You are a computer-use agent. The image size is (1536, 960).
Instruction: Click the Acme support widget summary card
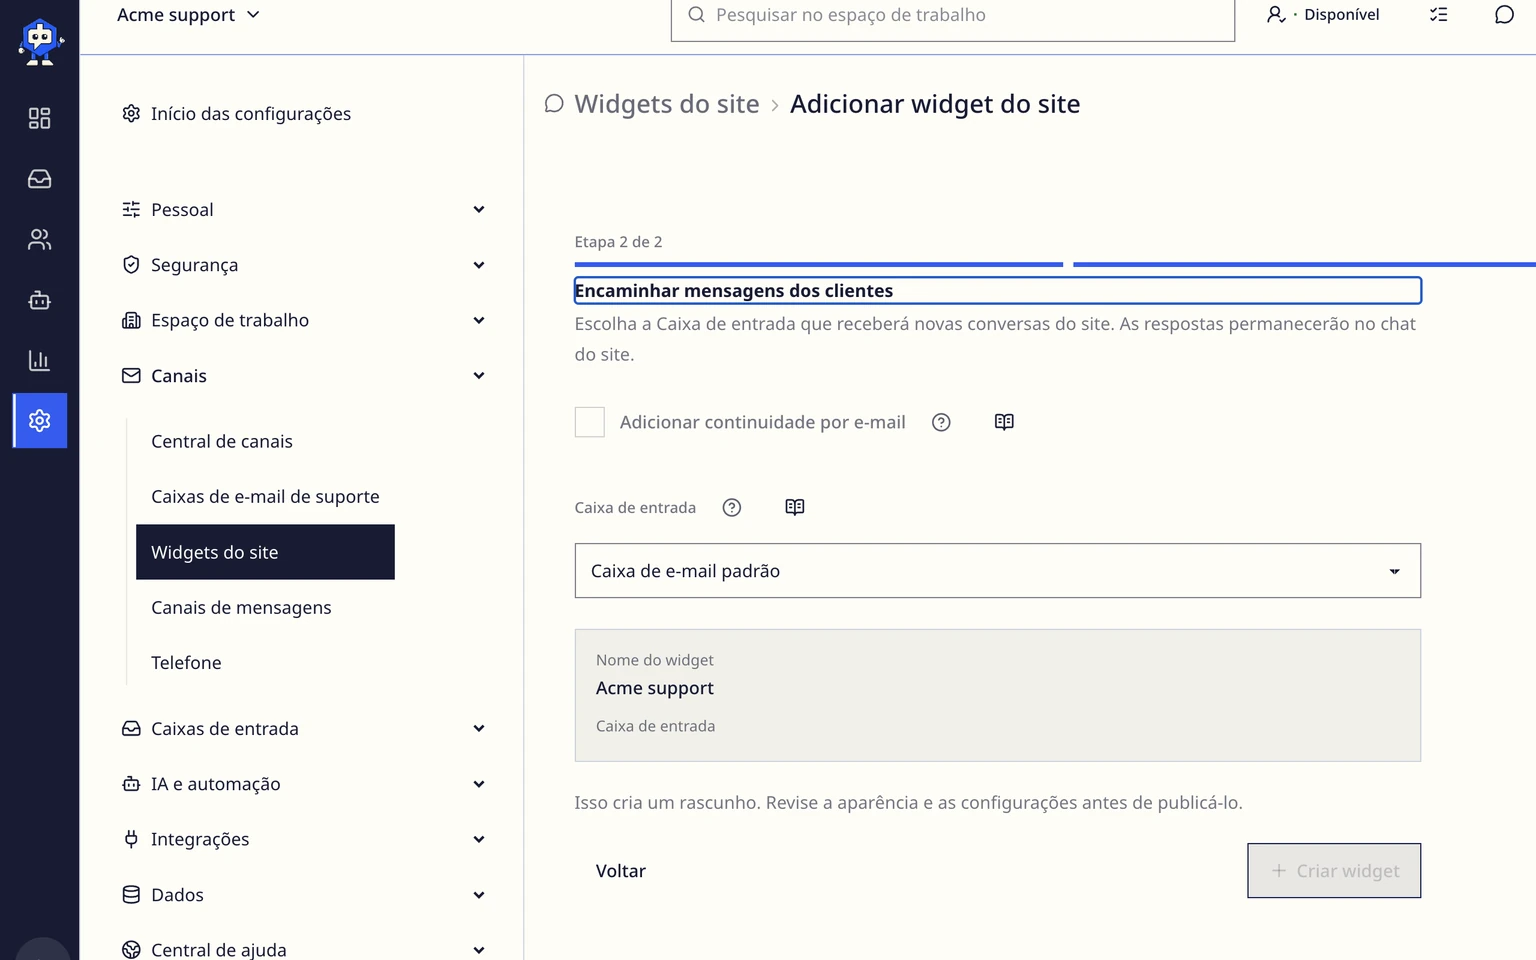pyautogui.click(x=997, y=695)
